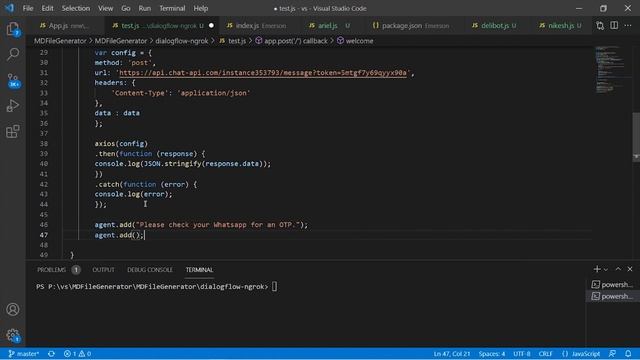Open the Search view in the activity bar

(x=13, y=54)
